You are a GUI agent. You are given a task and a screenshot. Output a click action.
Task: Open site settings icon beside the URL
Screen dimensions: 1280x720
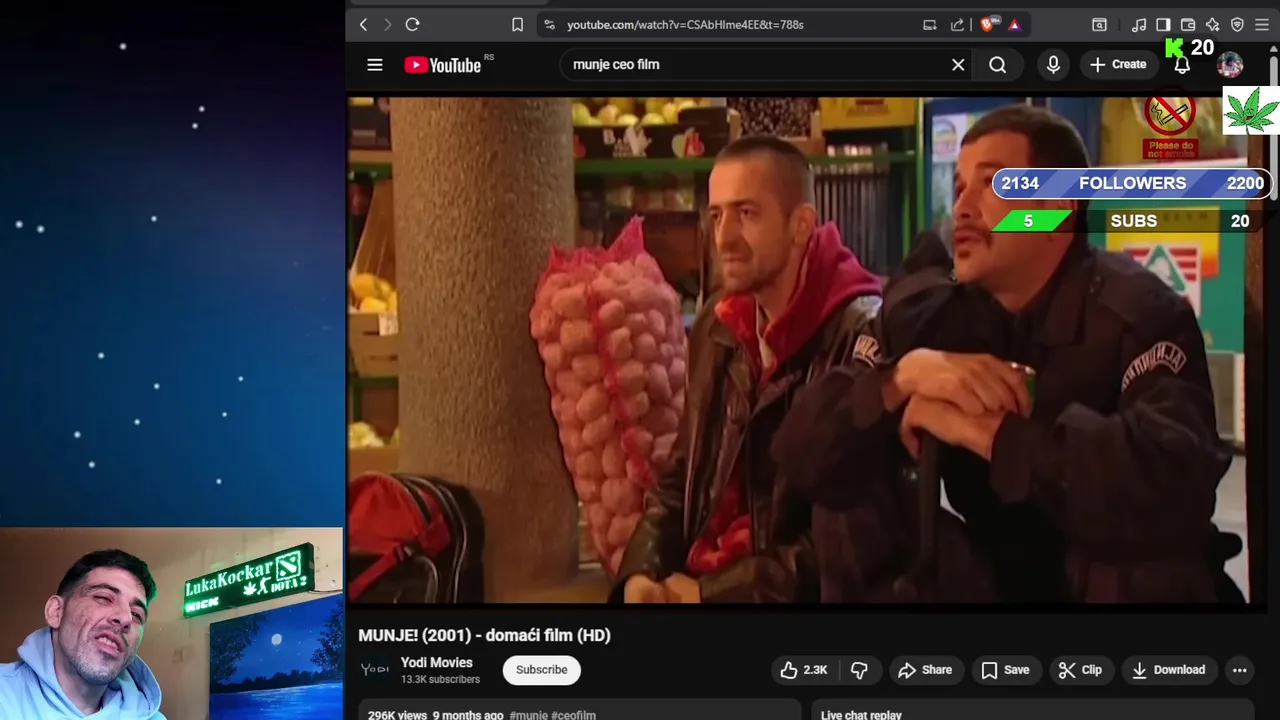549,25
